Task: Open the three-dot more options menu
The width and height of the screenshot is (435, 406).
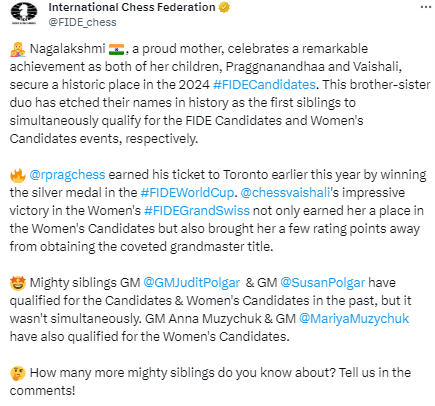Action: coord(426,7)
